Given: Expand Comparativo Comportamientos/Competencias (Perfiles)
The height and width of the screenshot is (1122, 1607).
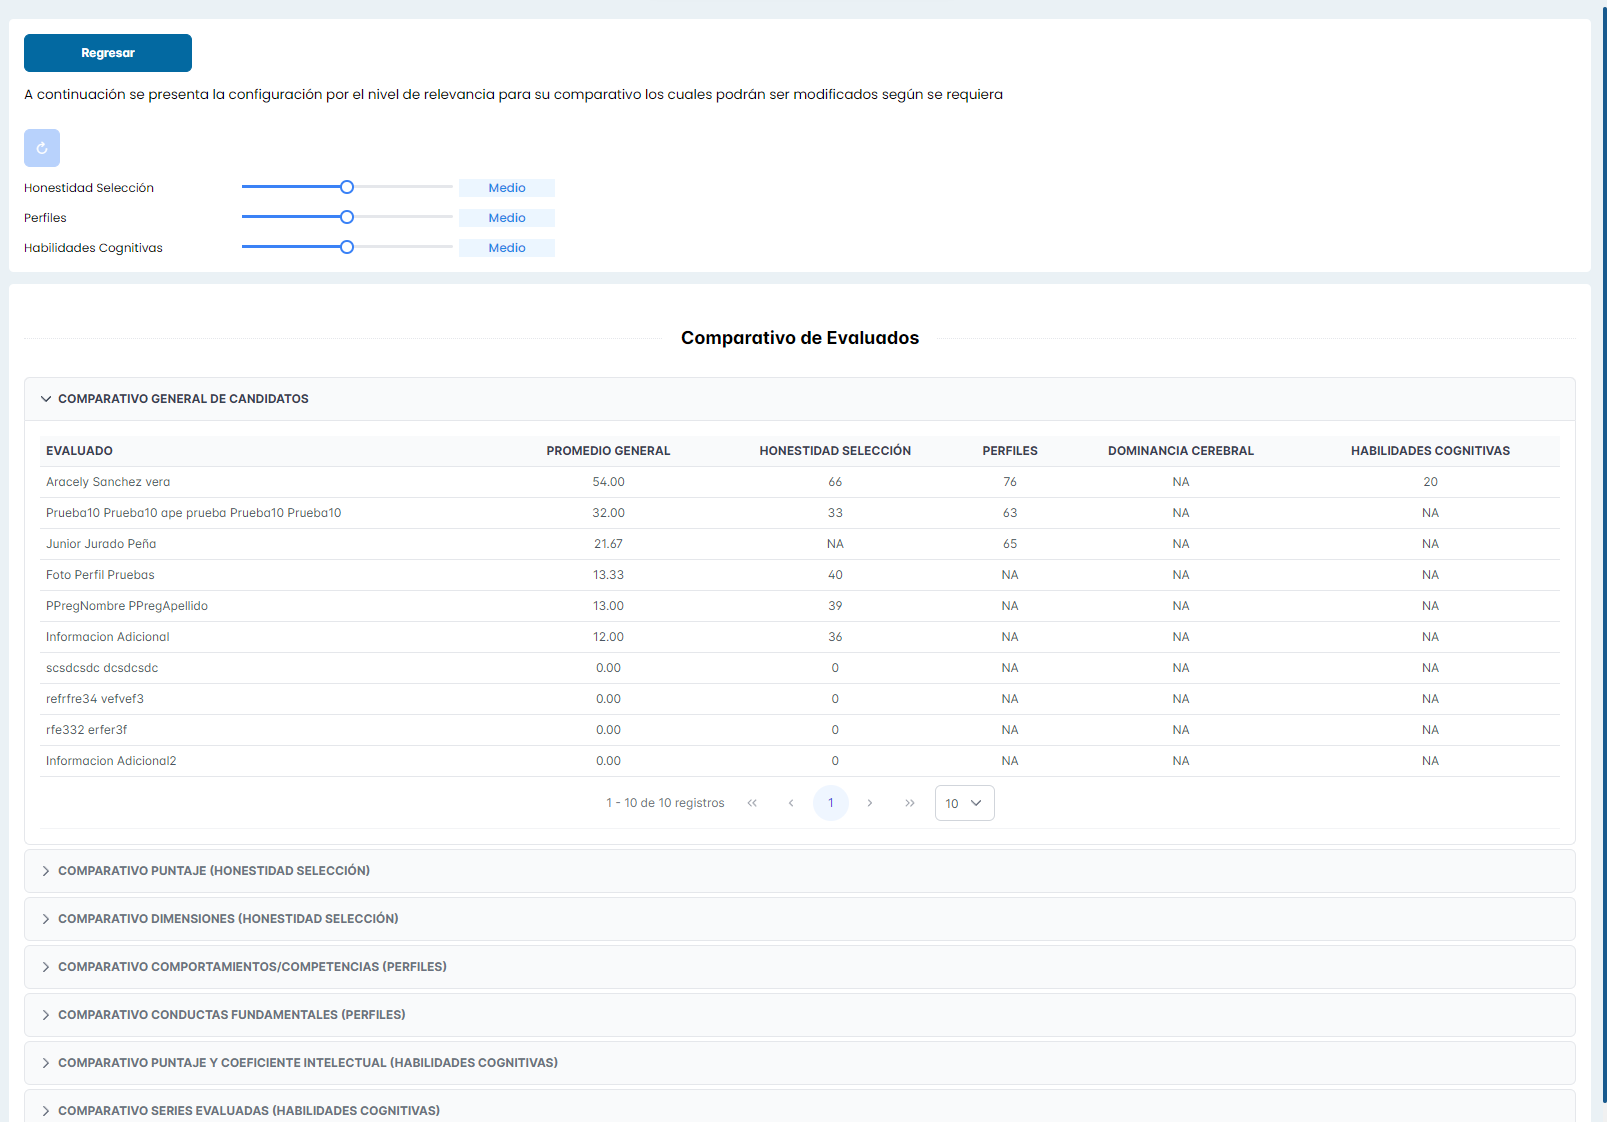Looking at the screenshot, I should coord(251,967).
